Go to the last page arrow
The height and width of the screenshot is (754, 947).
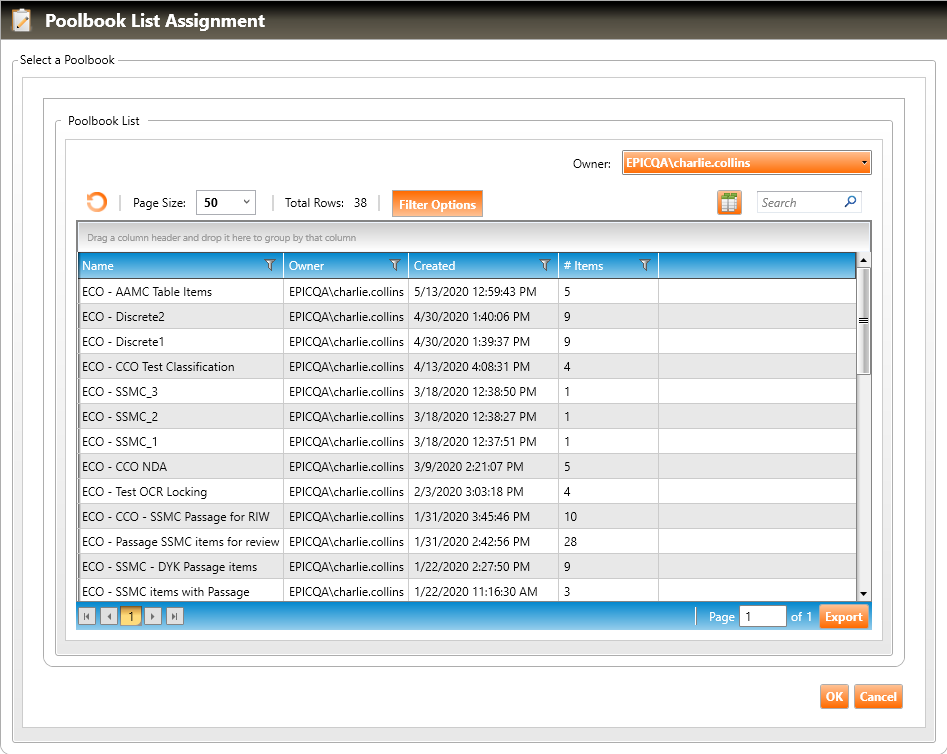[174, 617]
